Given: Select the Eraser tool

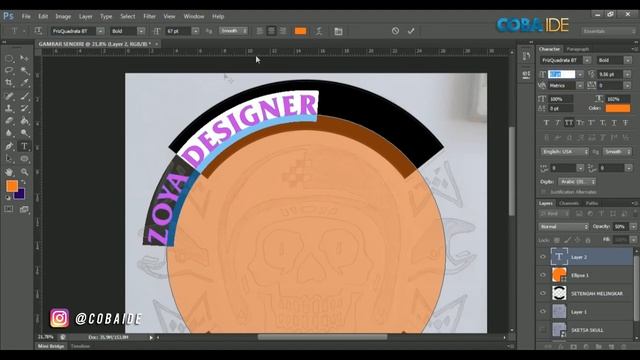Looking at the screenshot, I should (9, 121).
